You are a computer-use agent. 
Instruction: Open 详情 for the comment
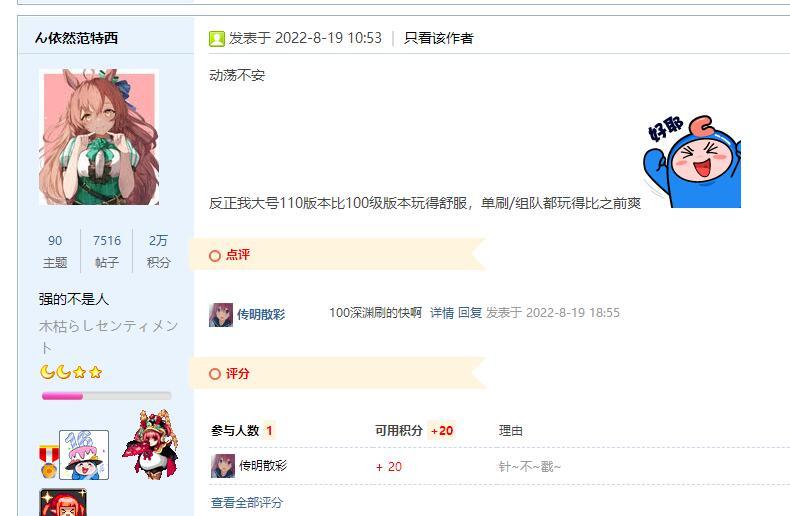tap(442, 313)
